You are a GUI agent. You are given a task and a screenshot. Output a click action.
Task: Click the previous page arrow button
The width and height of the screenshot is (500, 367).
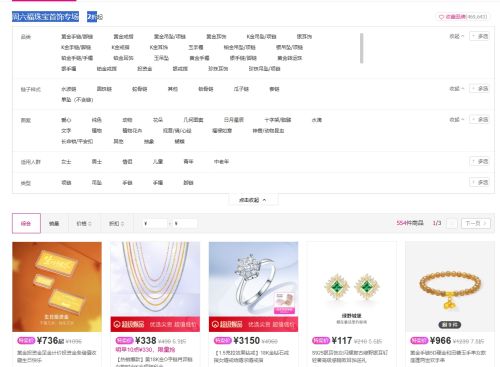pyautogui.click(x=452, y=223)
